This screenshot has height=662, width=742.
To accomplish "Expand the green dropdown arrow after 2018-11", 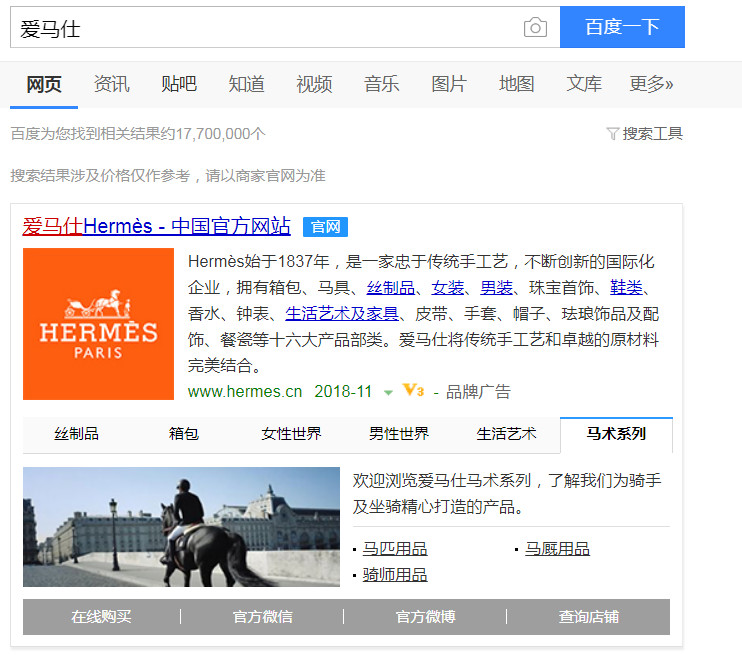I will tap(388, 393).
